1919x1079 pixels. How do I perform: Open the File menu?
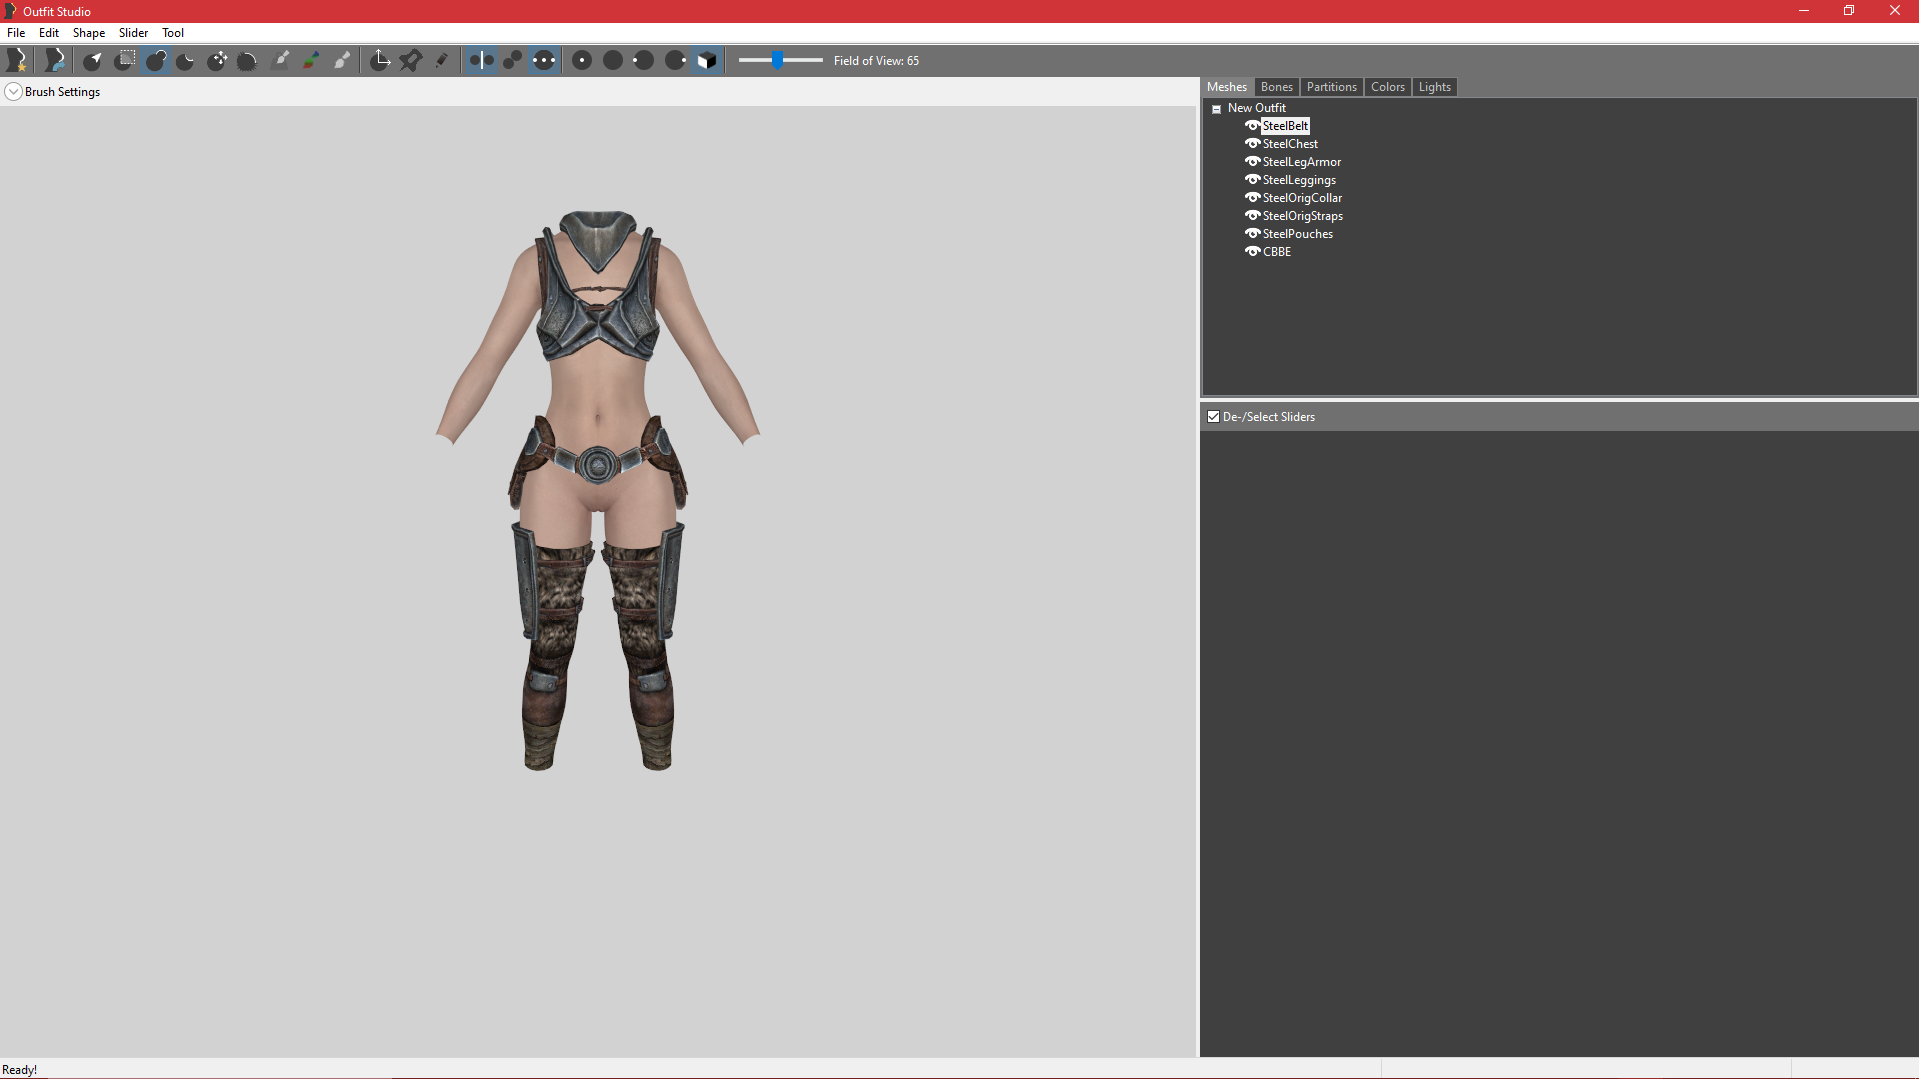coord(16,33)
